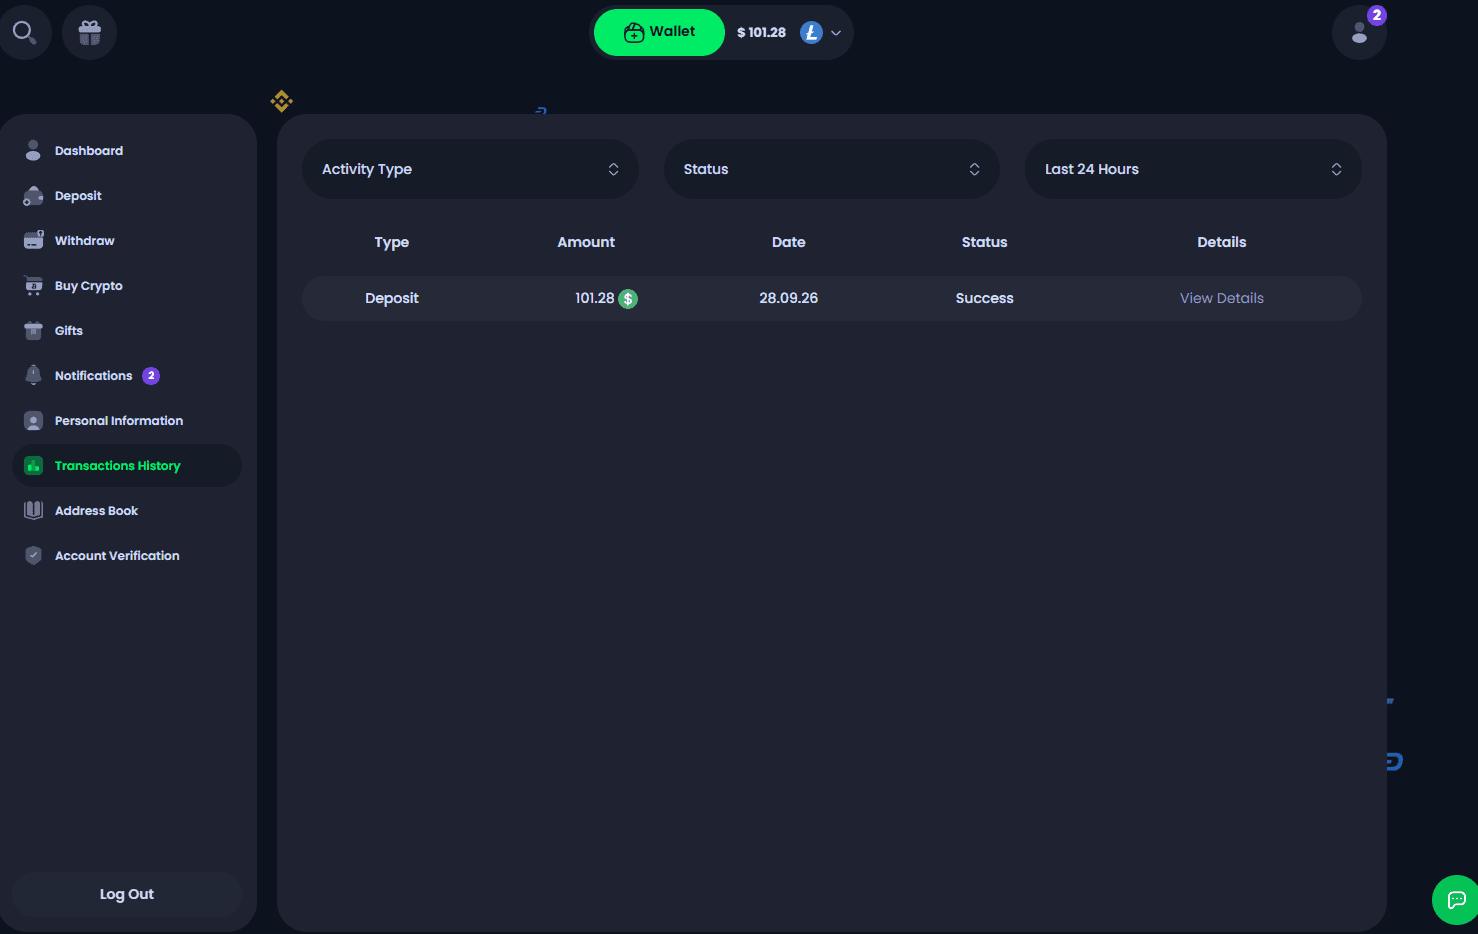This screenshot has height=934, width=1478.
Task: Click the notifications count badge in sidebar
Action: tap(151, 376)
